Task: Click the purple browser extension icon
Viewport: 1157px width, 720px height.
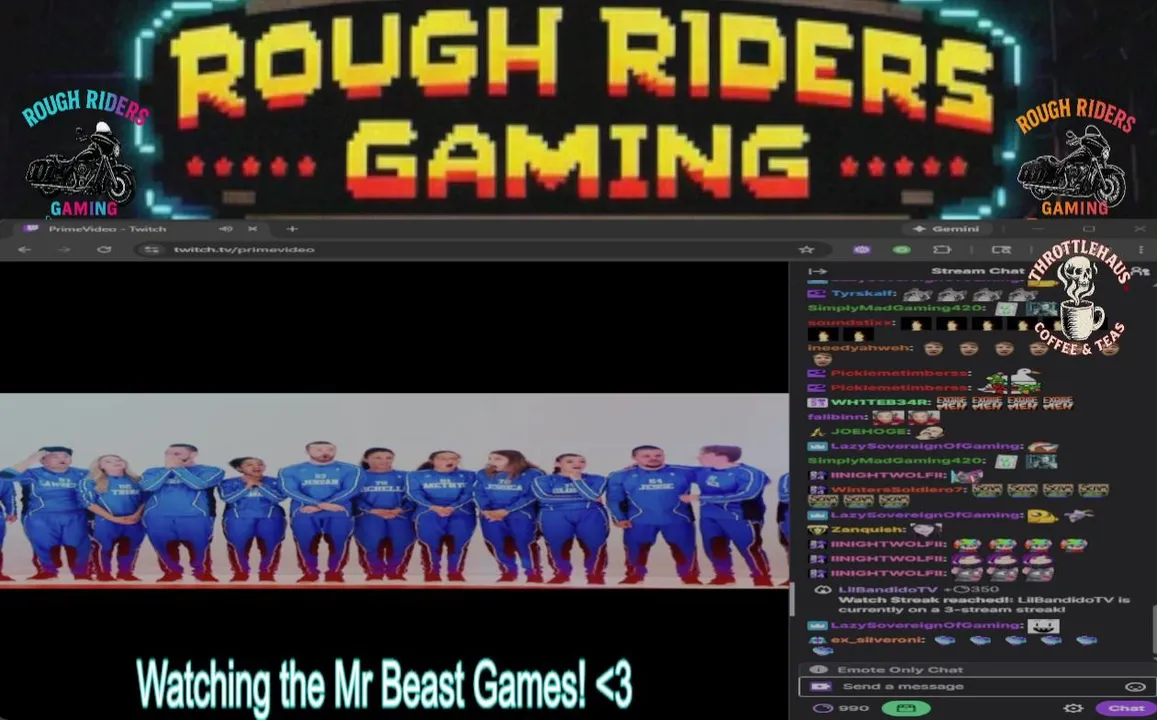Action: pyautogui.click(x=861, y=250)
